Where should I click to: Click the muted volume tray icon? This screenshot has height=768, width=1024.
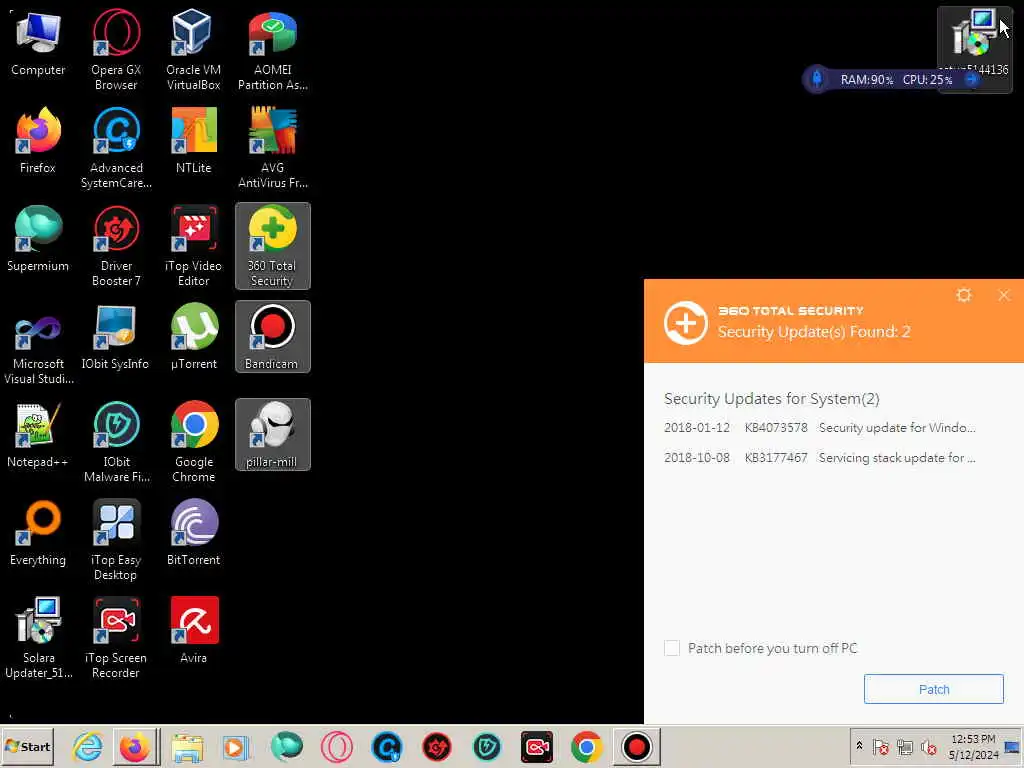[928, 746]
